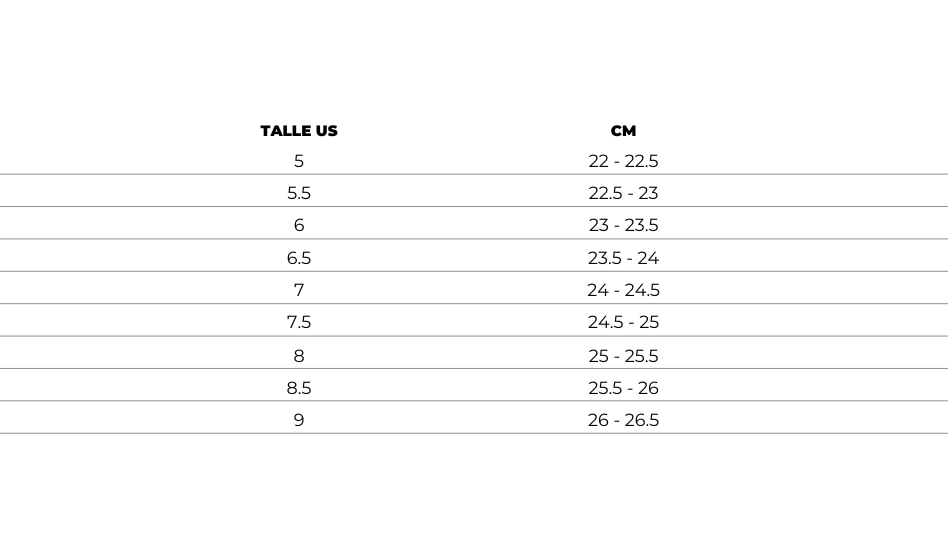Click the 23.5 - 24 cm value
This screenshot has width=948, height=557.
click(623, 258)
